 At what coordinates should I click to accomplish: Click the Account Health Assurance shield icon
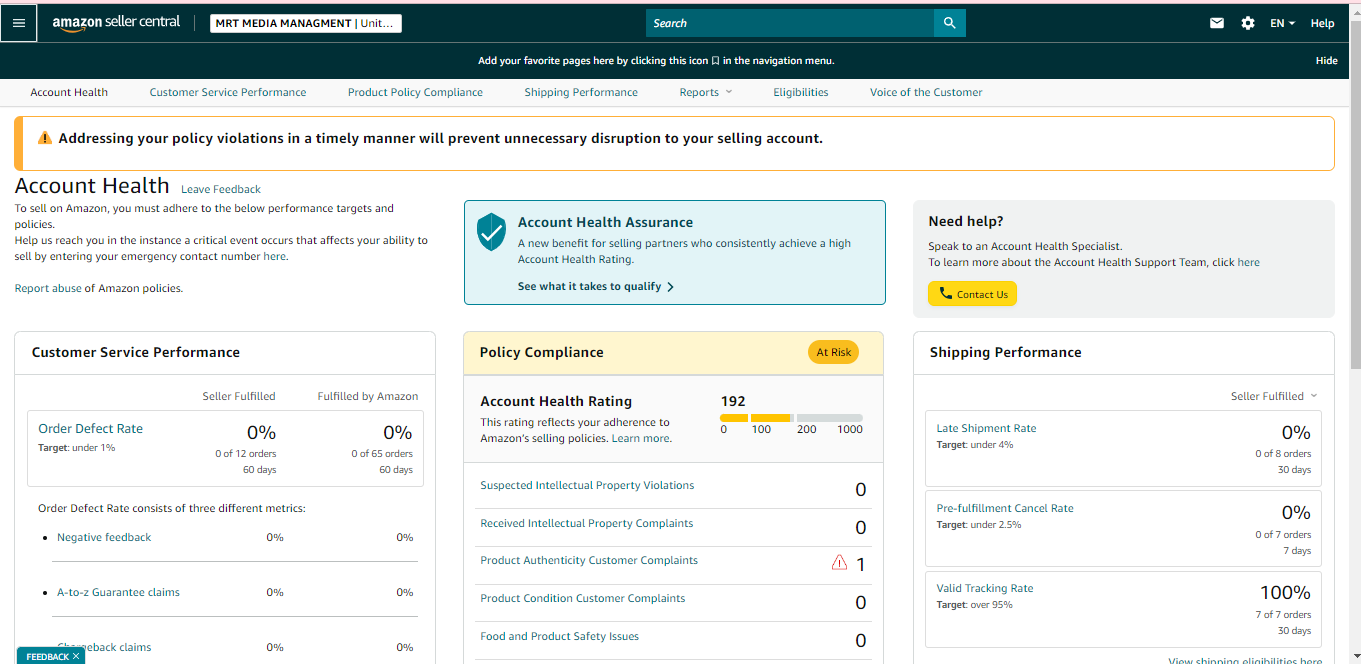[x=491, y=231]
